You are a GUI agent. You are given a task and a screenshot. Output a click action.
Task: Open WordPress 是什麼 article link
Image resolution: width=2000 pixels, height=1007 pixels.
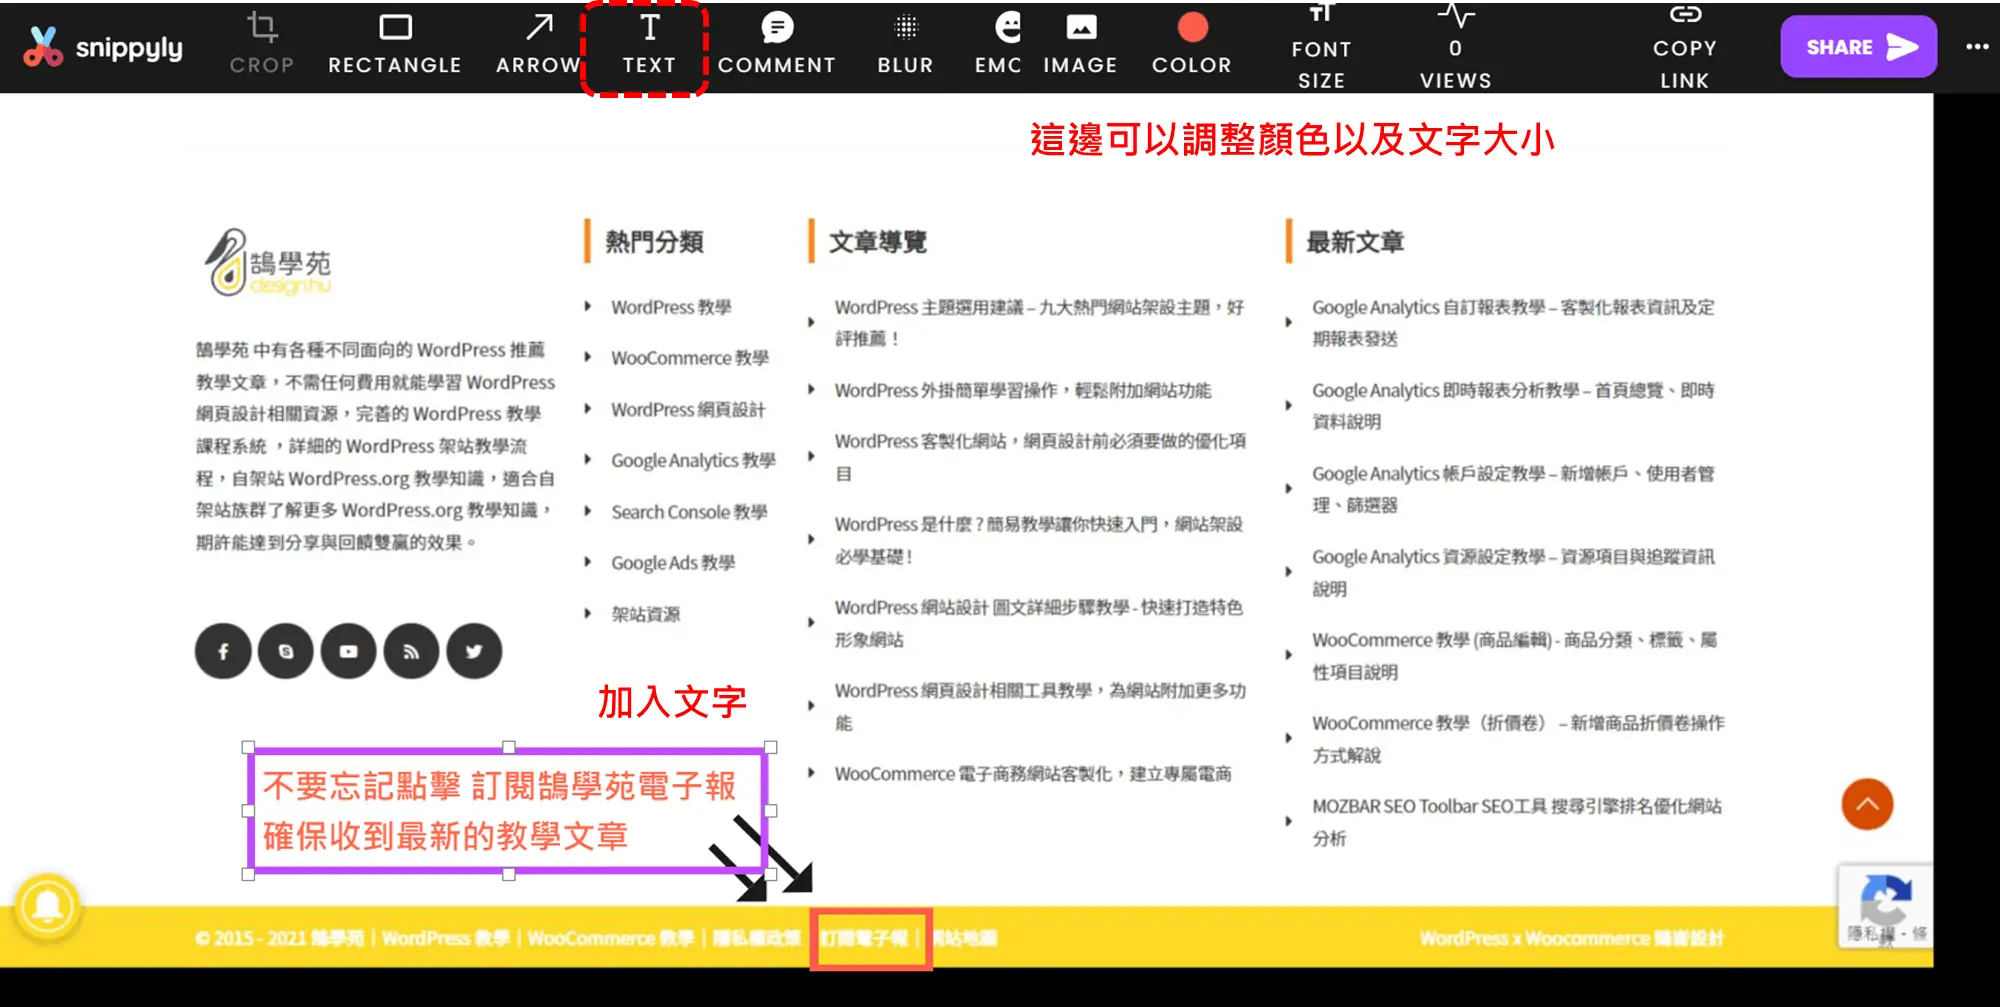click(1039, 540)
